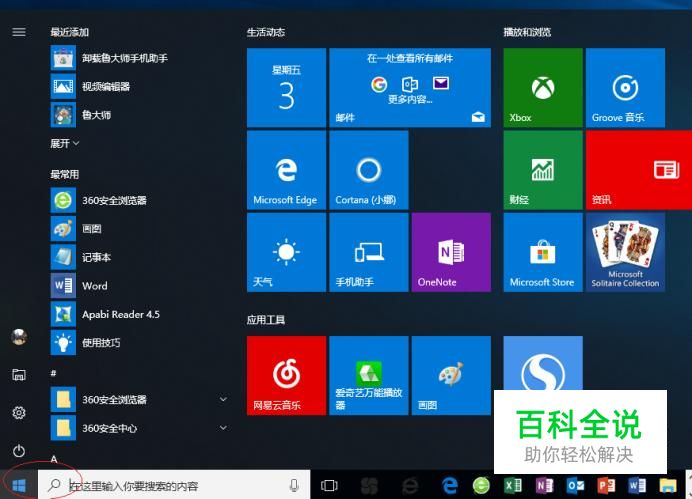Open the user account avatar
The image size is (692, 499).
pyautogui.click(x=19, y=337)
